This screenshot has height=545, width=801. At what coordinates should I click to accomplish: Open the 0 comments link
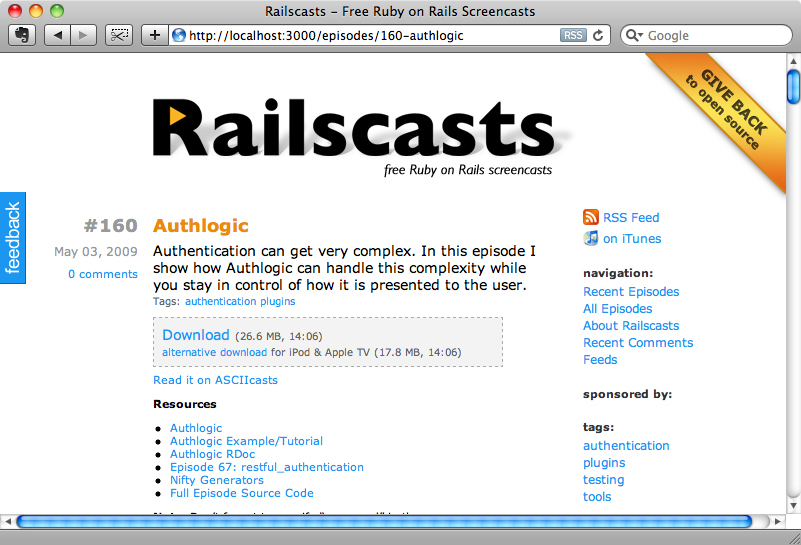pos(103,274)
